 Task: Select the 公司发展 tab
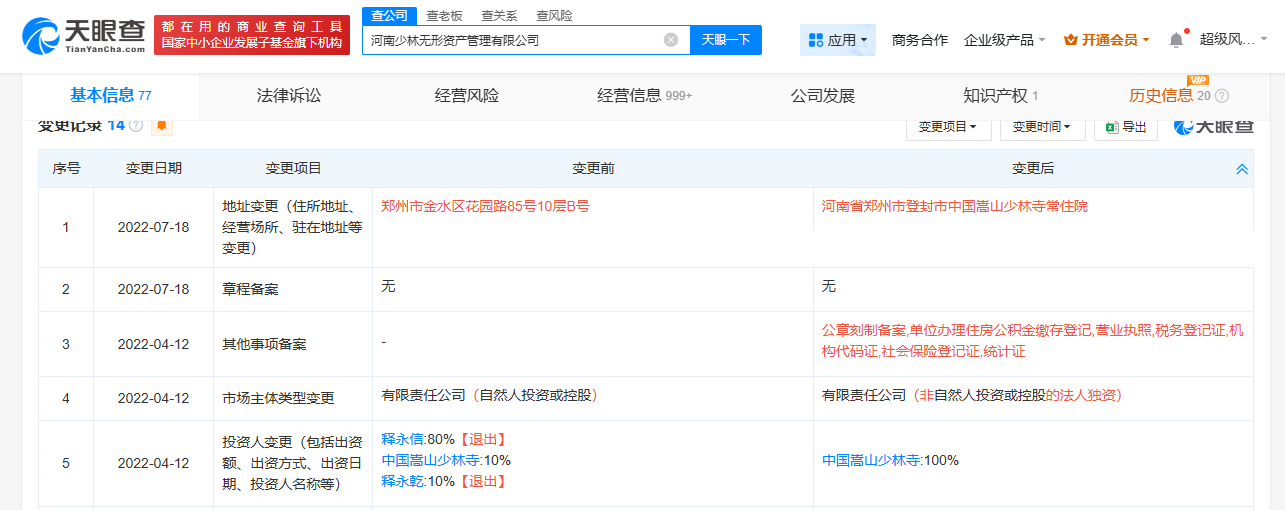click(x=822, y=96)
